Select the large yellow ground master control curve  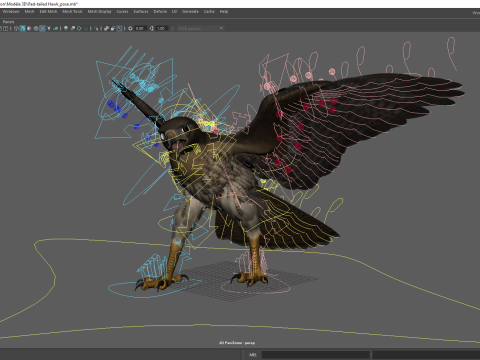pyautogui.click(x=240, y=290)
